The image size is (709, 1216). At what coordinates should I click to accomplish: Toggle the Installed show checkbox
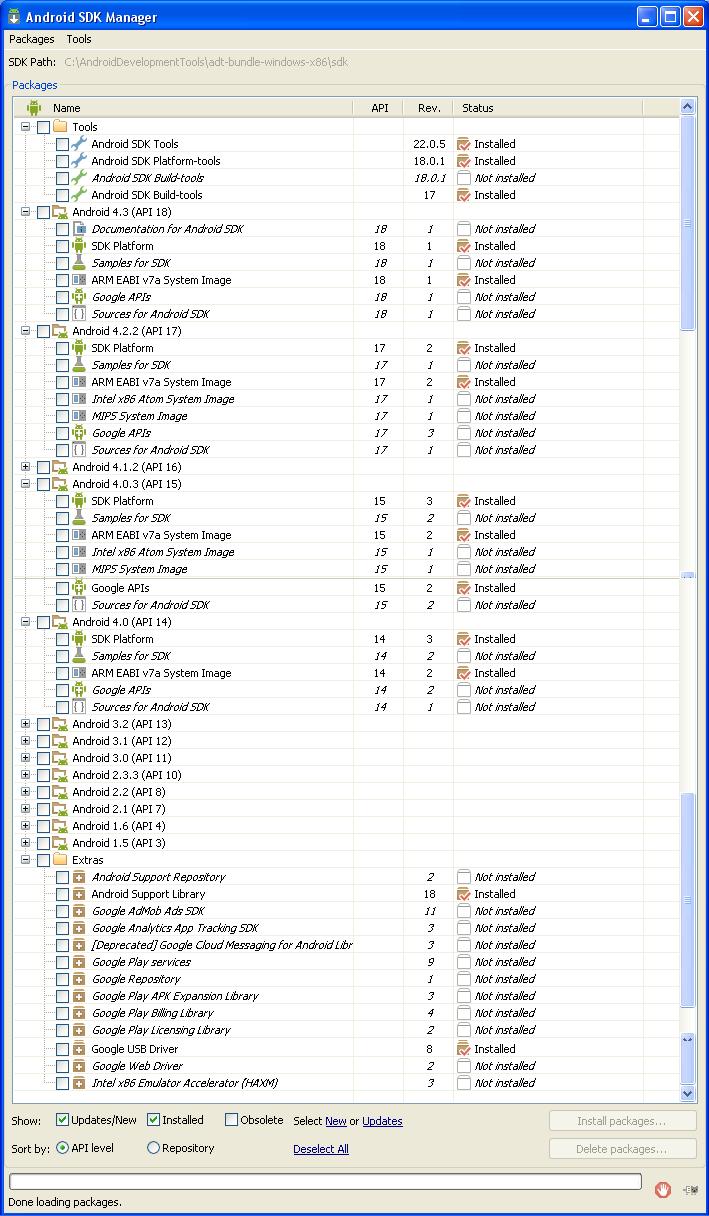coord(154,1120)
